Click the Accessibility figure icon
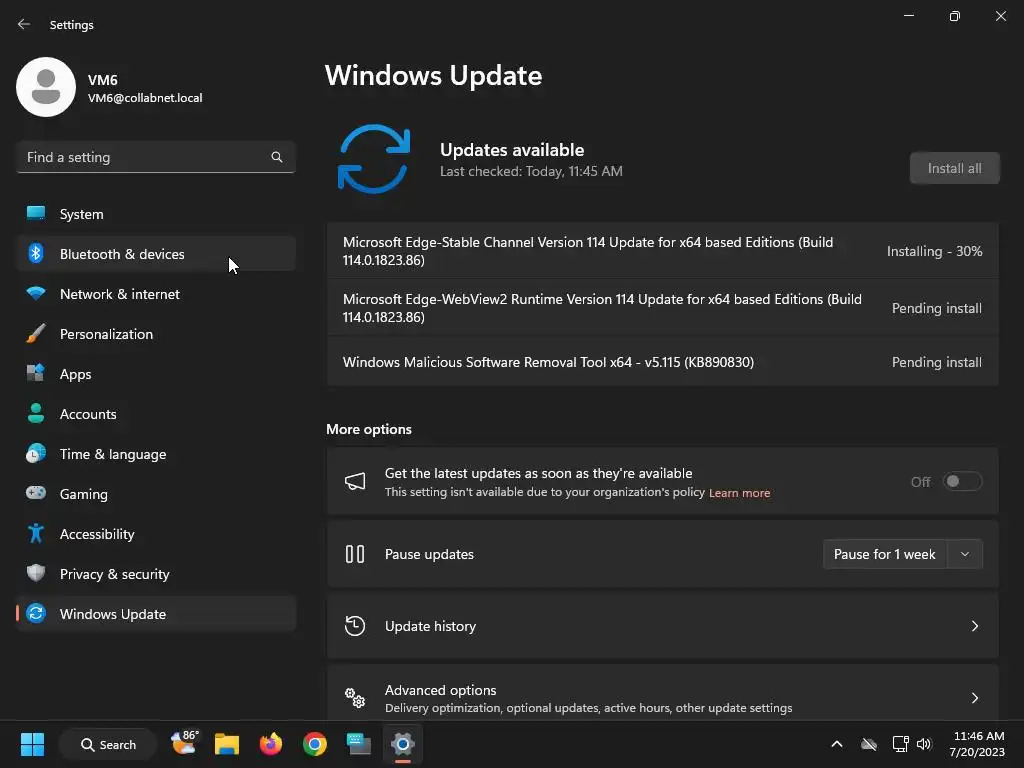 tap(36, 534)
